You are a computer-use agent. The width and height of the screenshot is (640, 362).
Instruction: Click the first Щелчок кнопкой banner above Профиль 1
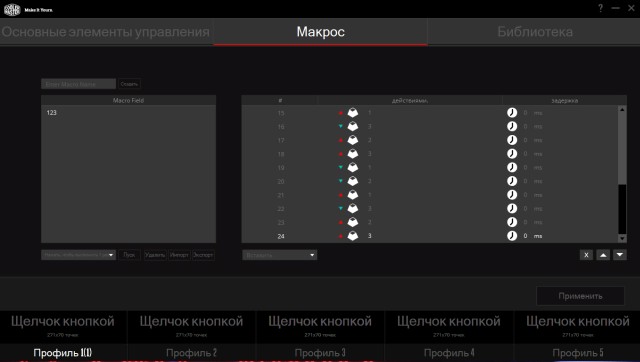click(x=63, y=326)
